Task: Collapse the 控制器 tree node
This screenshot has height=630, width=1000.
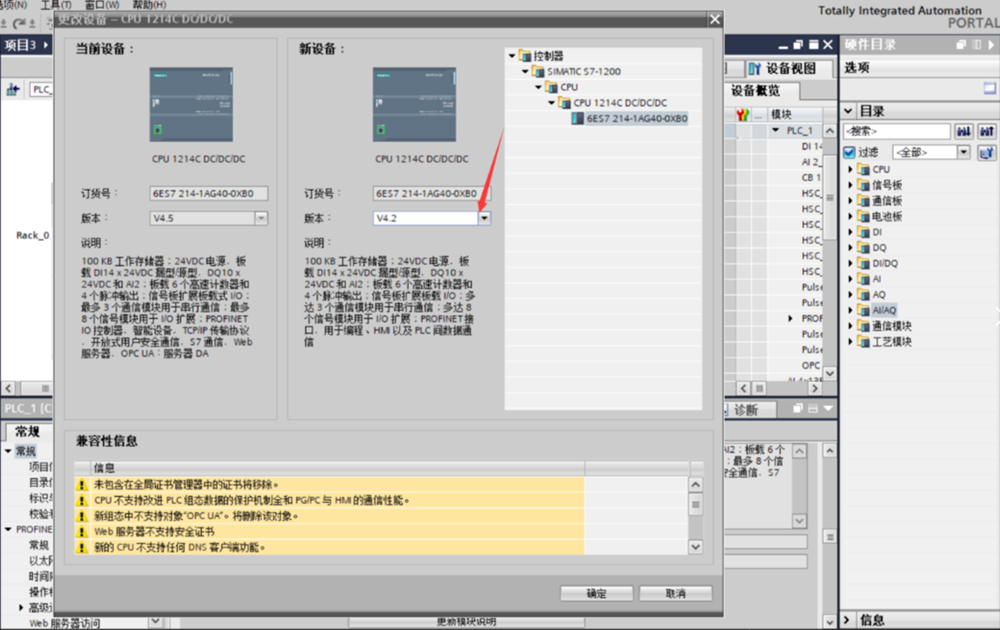Action: tap(512, 56)
